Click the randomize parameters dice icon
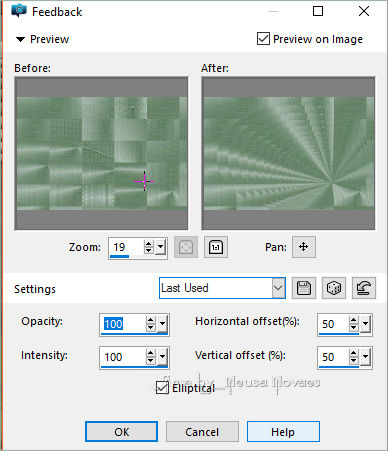Image resolution: width=388 pixels, height=451 pixels. pos(334,288)
